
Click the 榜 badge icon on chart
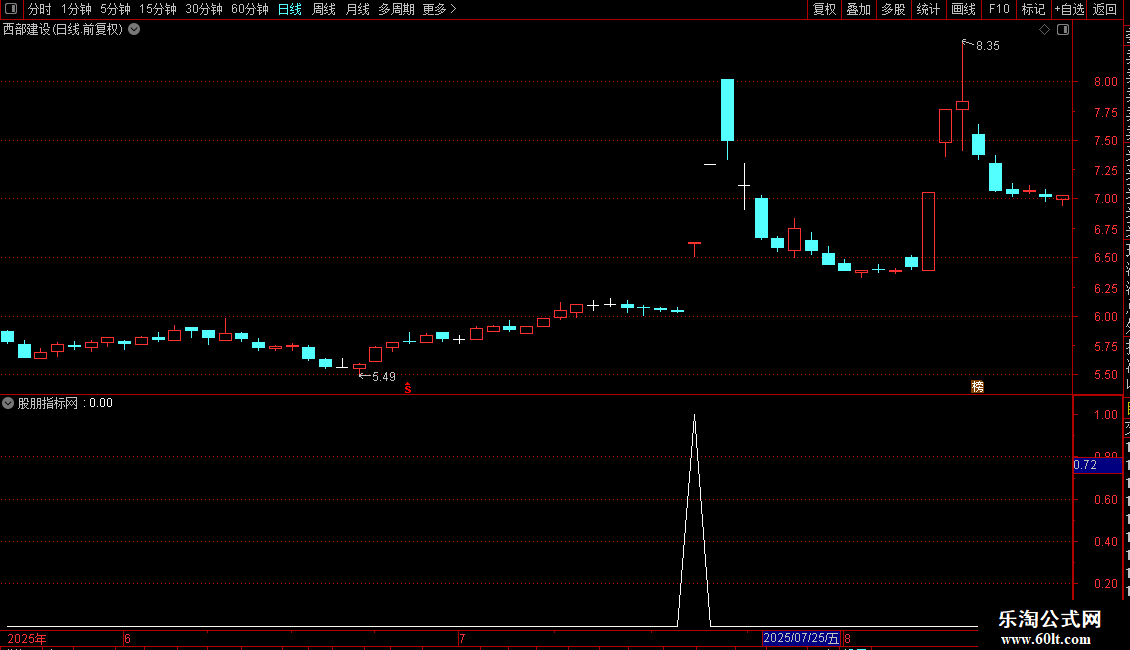[x=977, y=387]
